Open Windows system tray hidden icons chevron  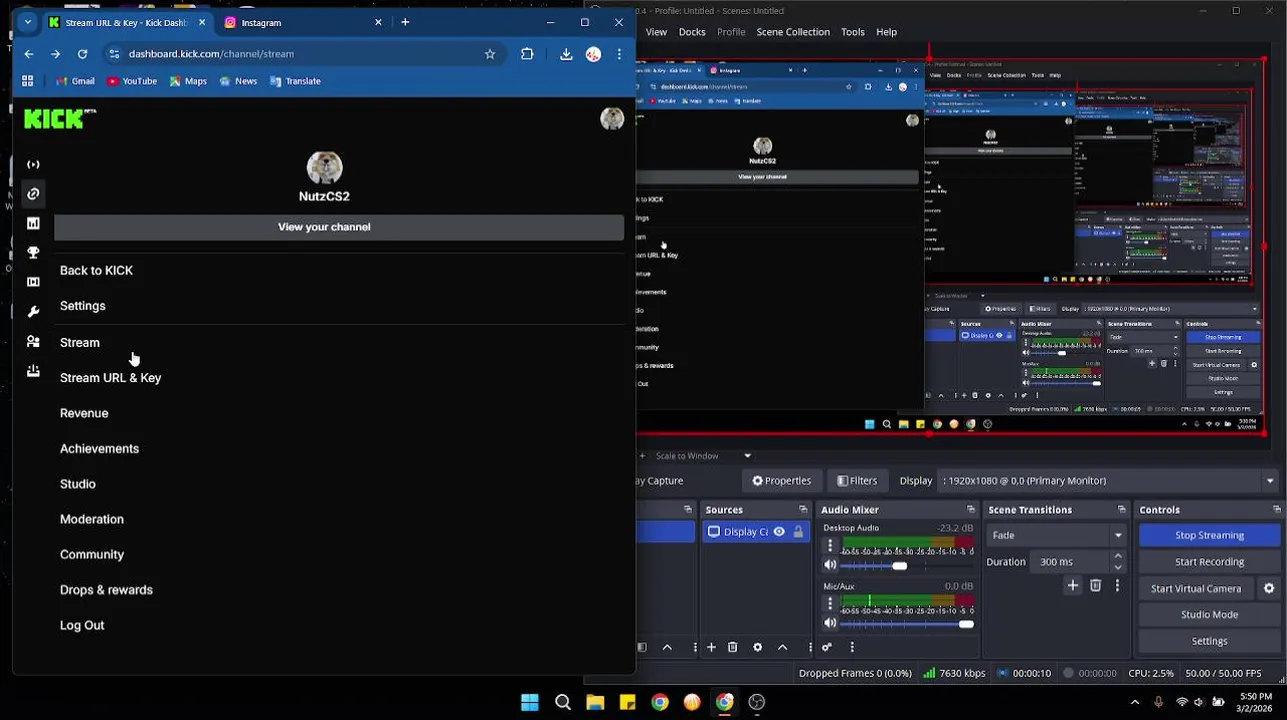click(1135, 702)
